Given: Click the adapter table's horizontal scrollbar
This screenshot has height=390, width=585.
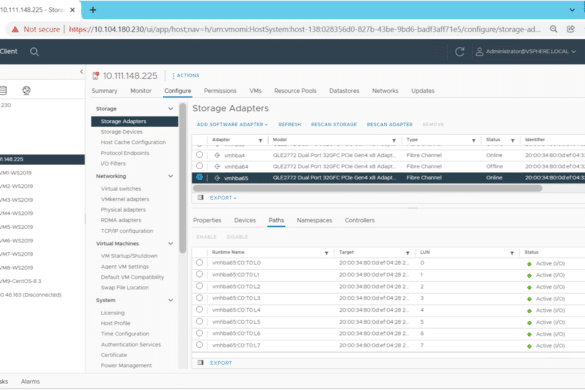Looking at the screenshot, I should tap(367, 188).
